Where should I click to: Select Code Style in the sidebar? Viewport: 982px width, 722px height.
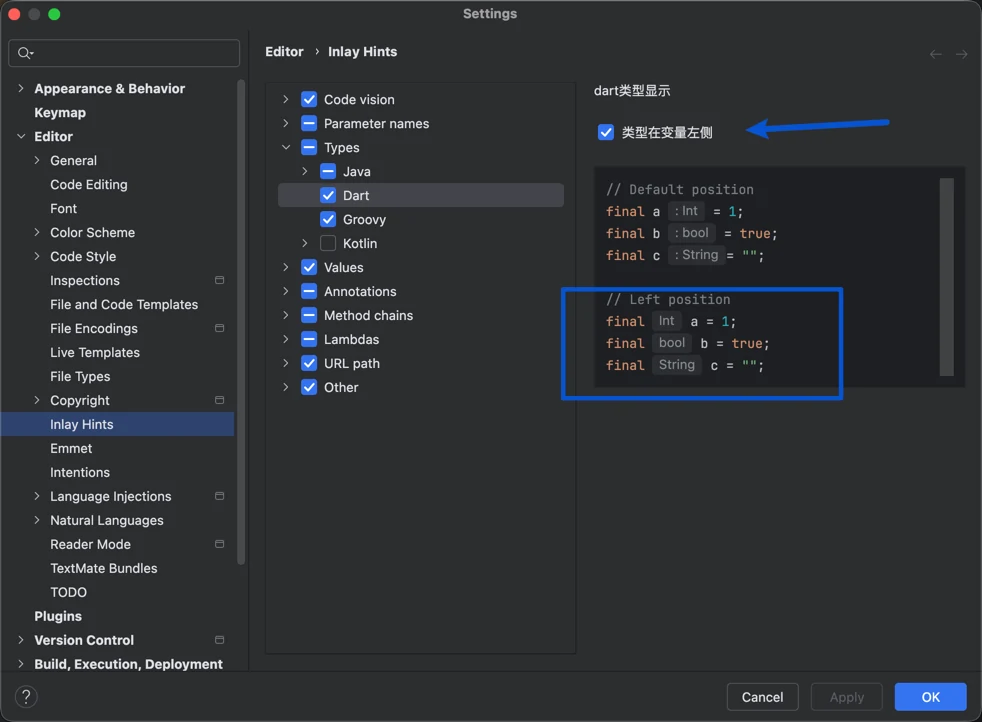[83, 257]
